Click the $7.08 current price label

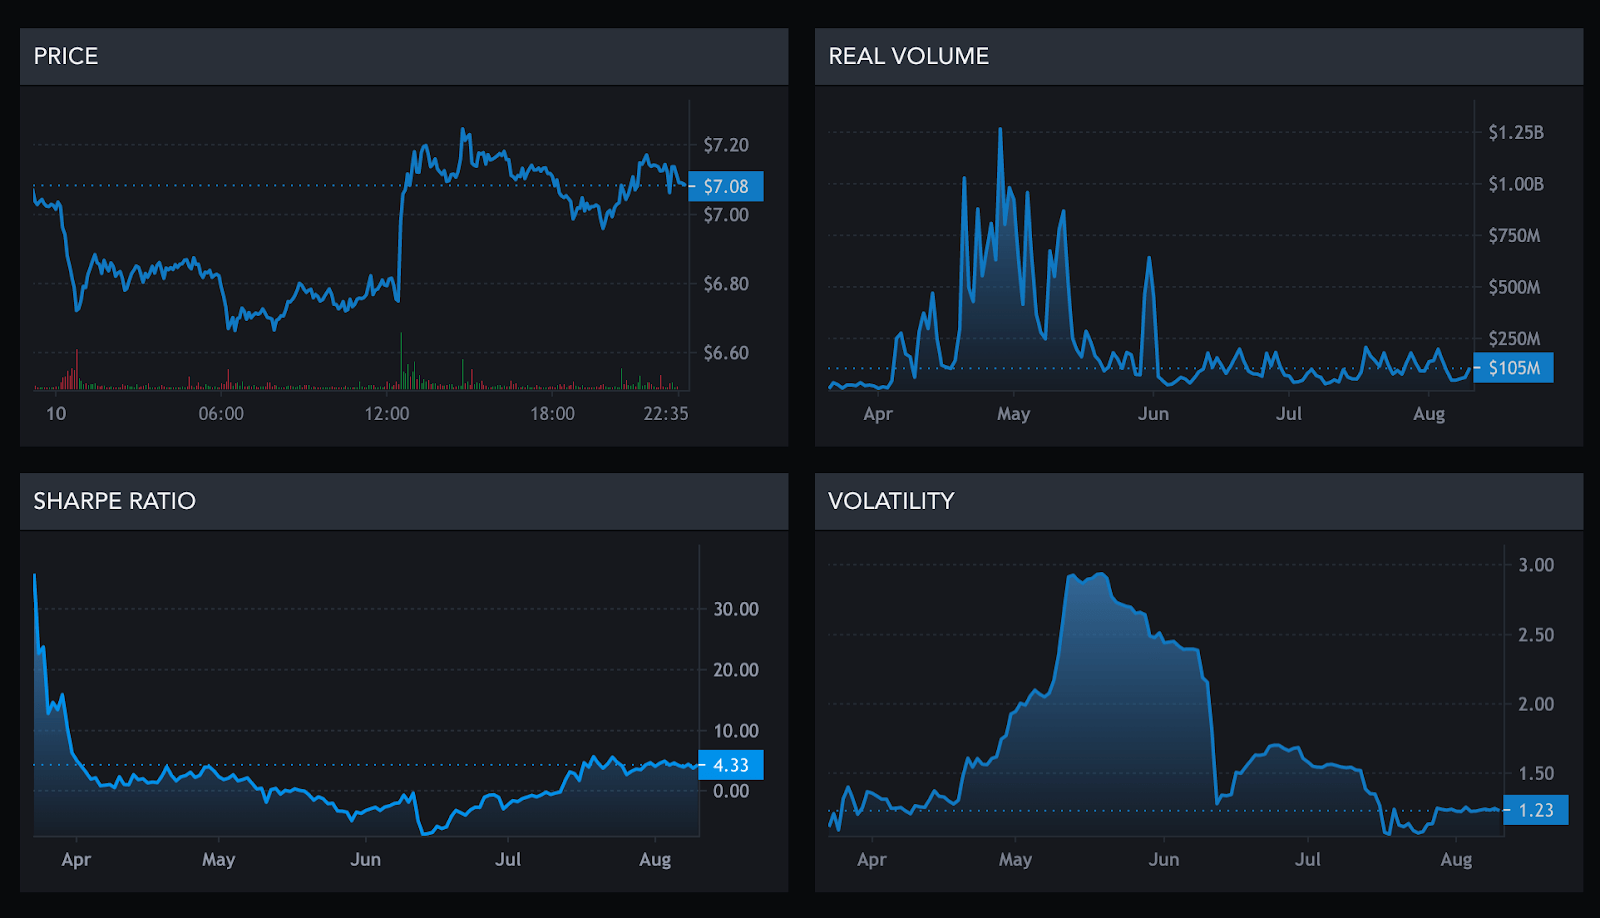point(726,187)
